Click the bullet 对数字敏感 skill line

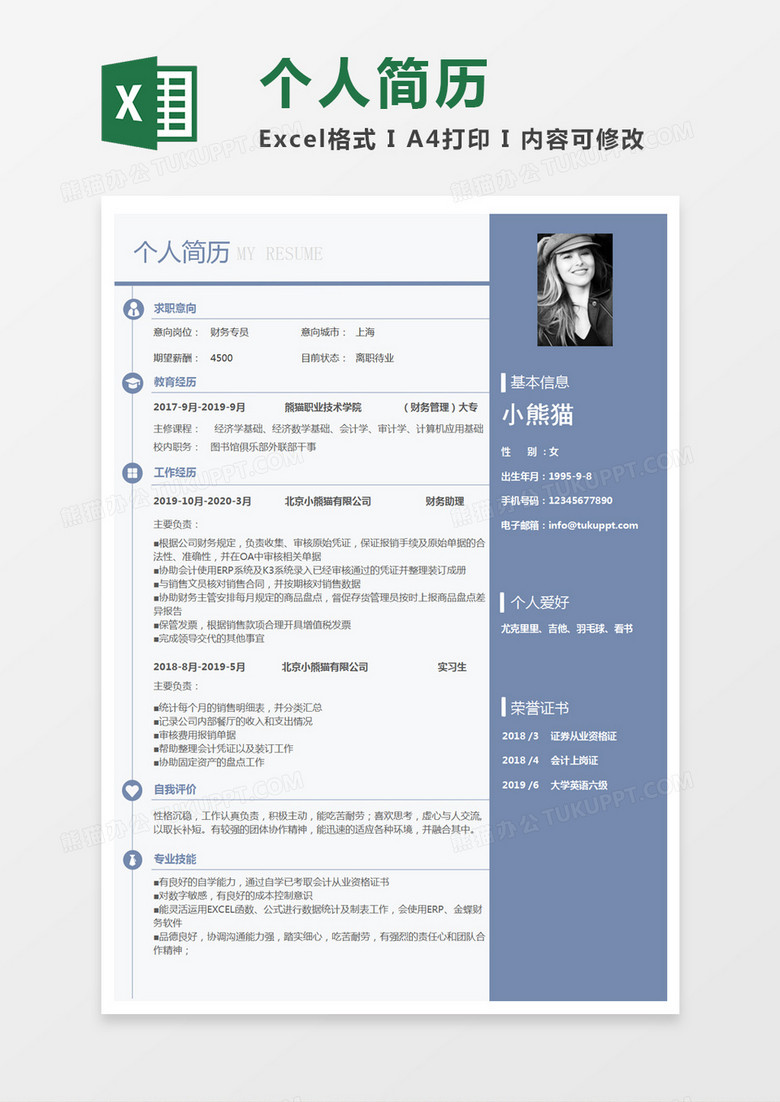(x=233, y=896)
